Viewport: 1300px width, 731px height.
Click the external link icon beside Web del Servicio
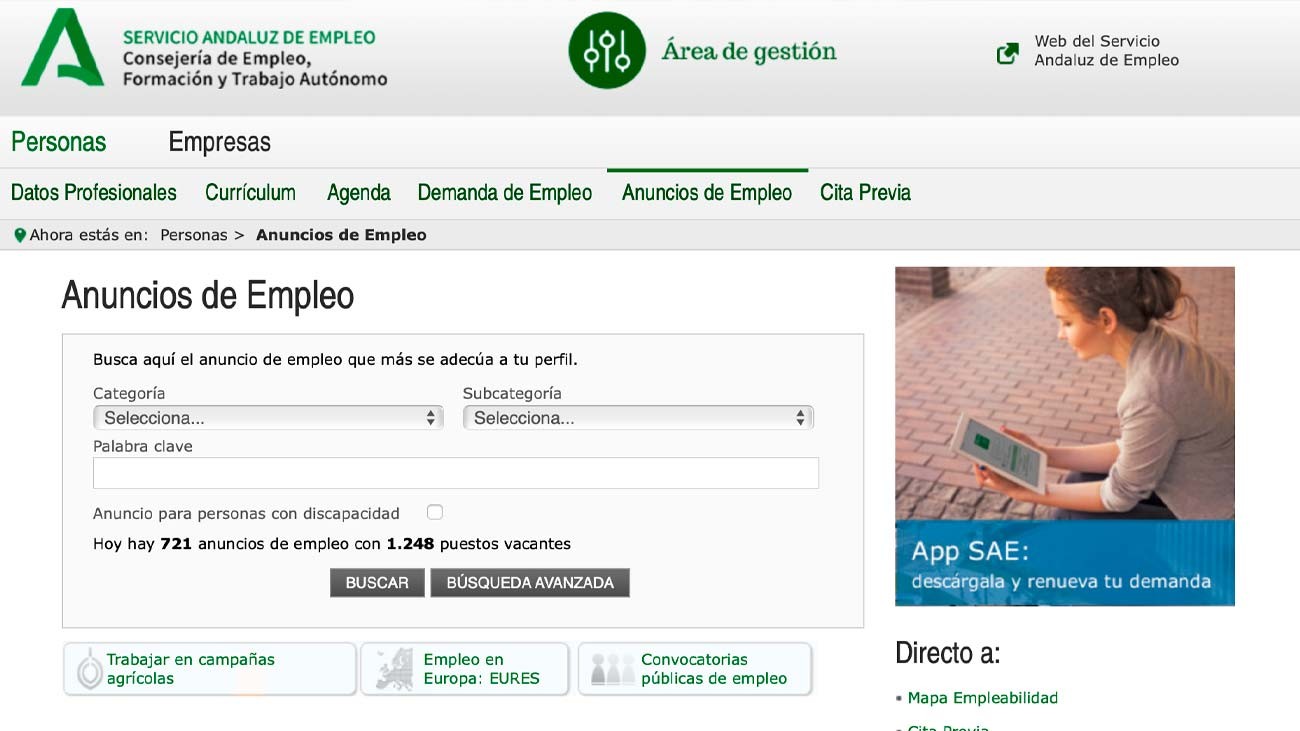[x=1008, y=53]
